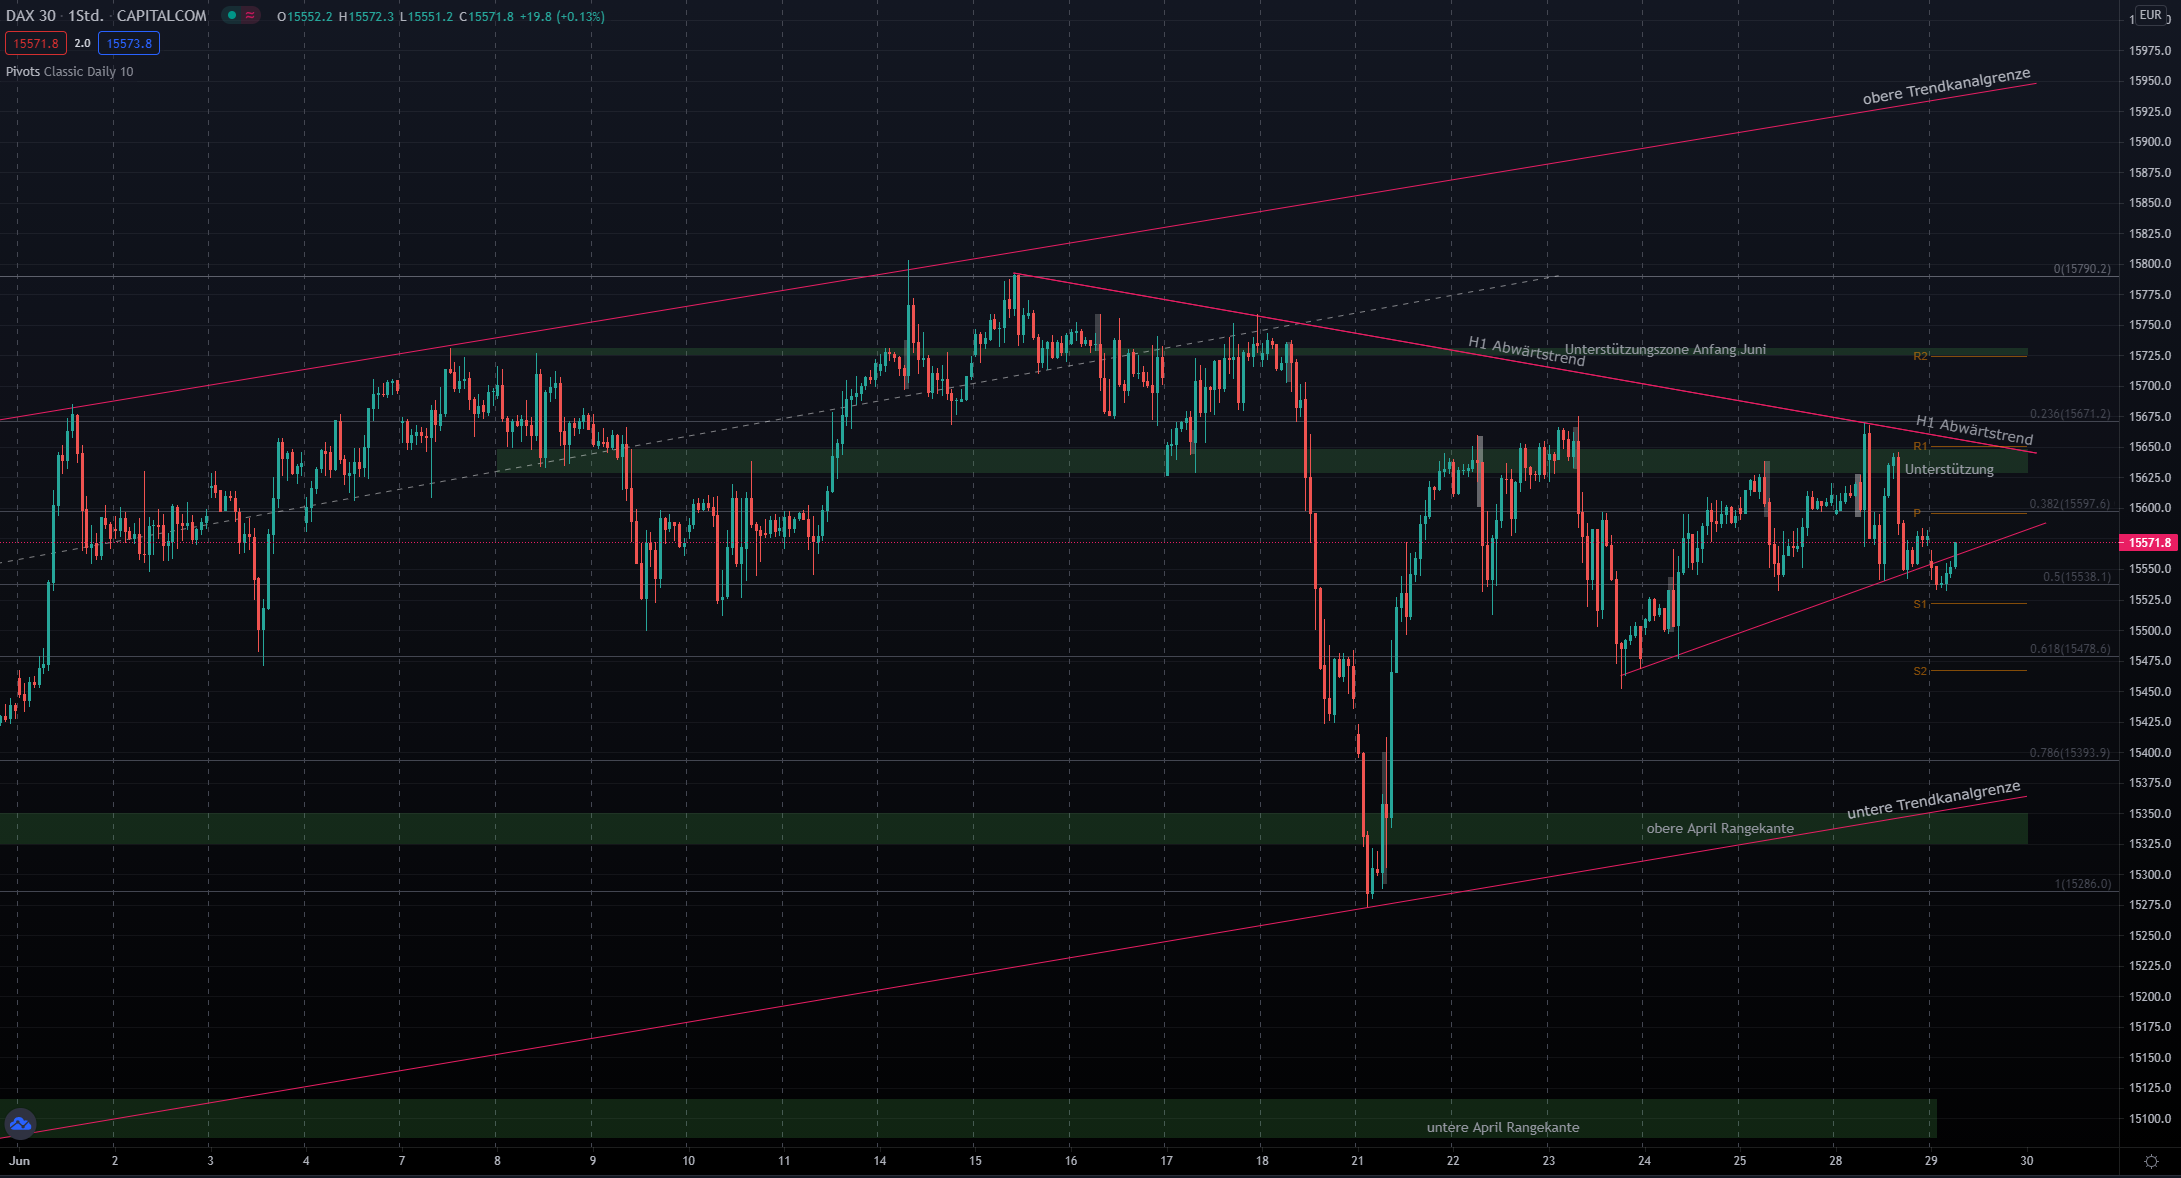Click date 21 on the time axis

point(1357,1161)
